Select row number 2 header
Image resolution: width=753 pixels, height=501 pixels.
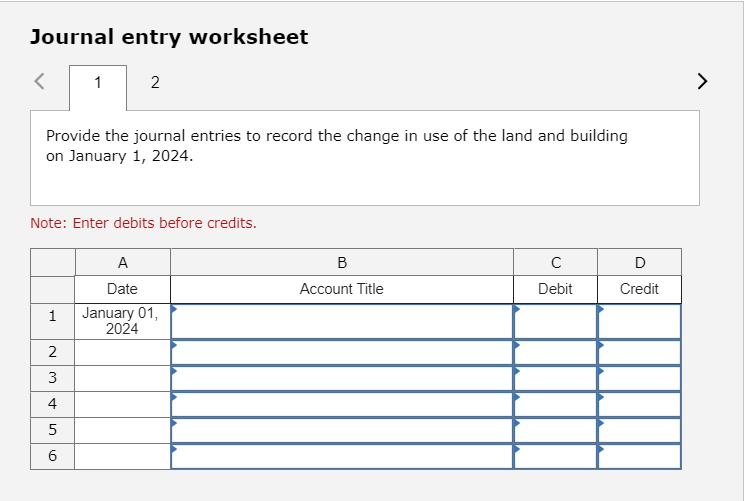click(x=52, y=353)
